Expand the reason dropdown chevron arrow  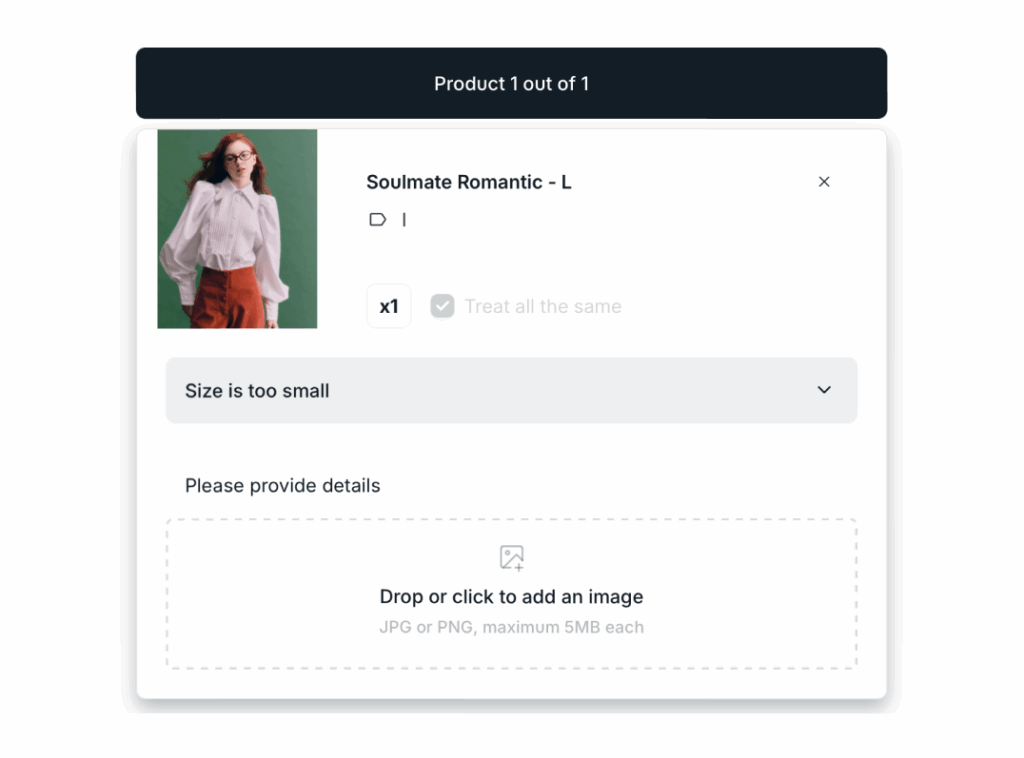[x=824, y=390]
